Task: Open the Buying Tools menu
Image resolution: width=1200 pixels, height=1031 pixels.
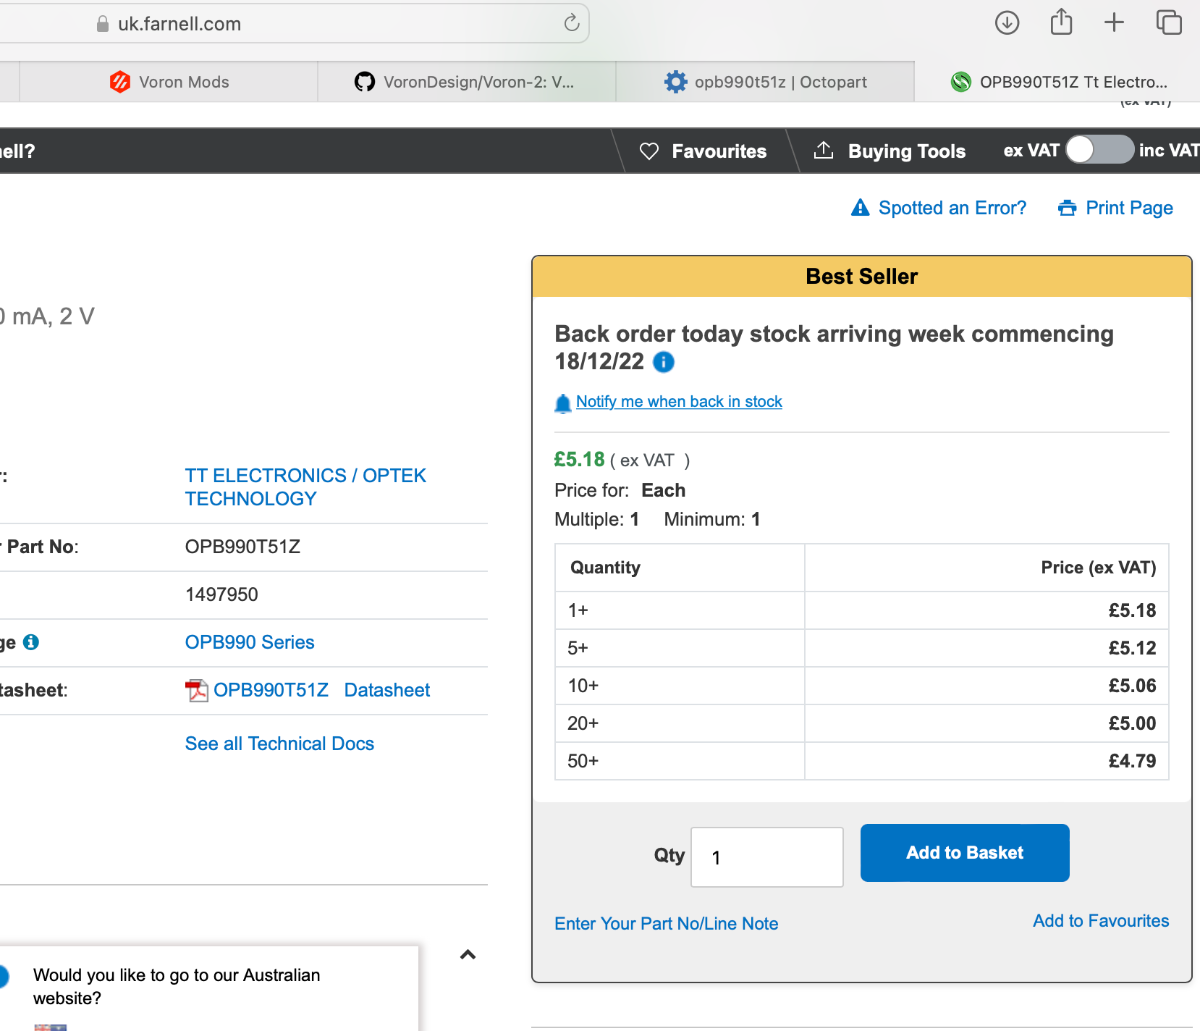Action: point(889,151)
